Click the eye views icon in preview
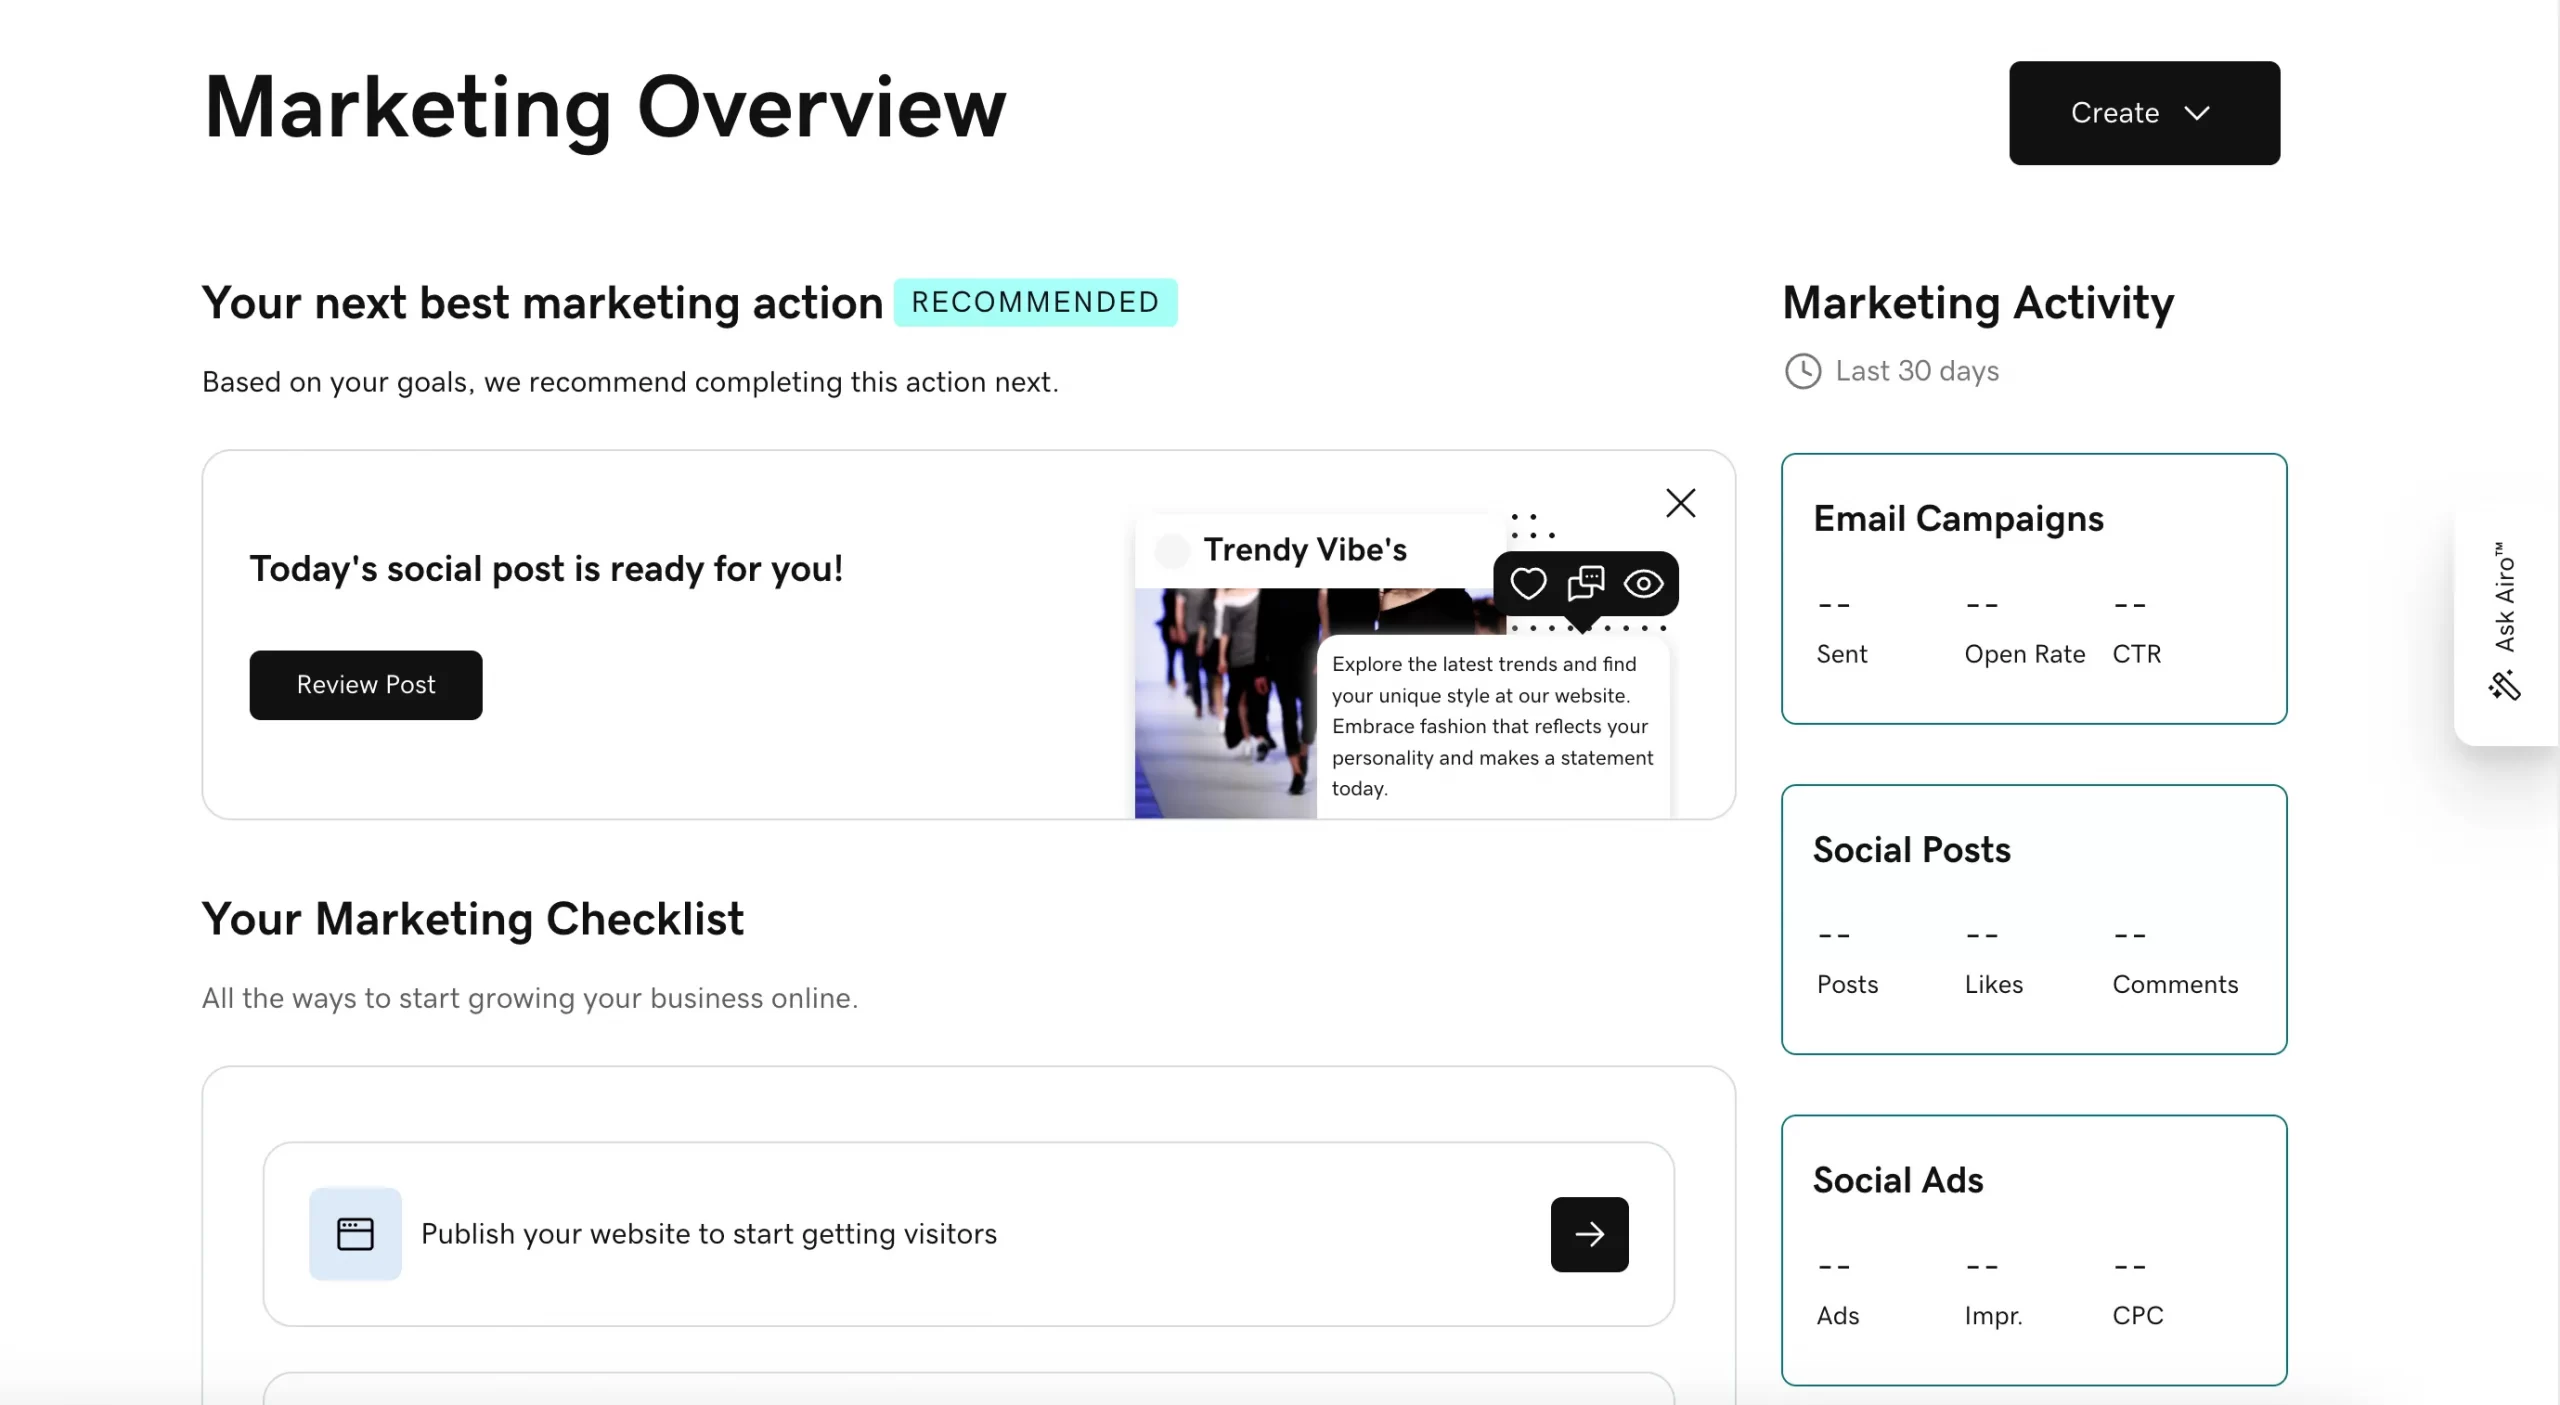This screenshot has height=1405, width=2560. pos(1643,583)
